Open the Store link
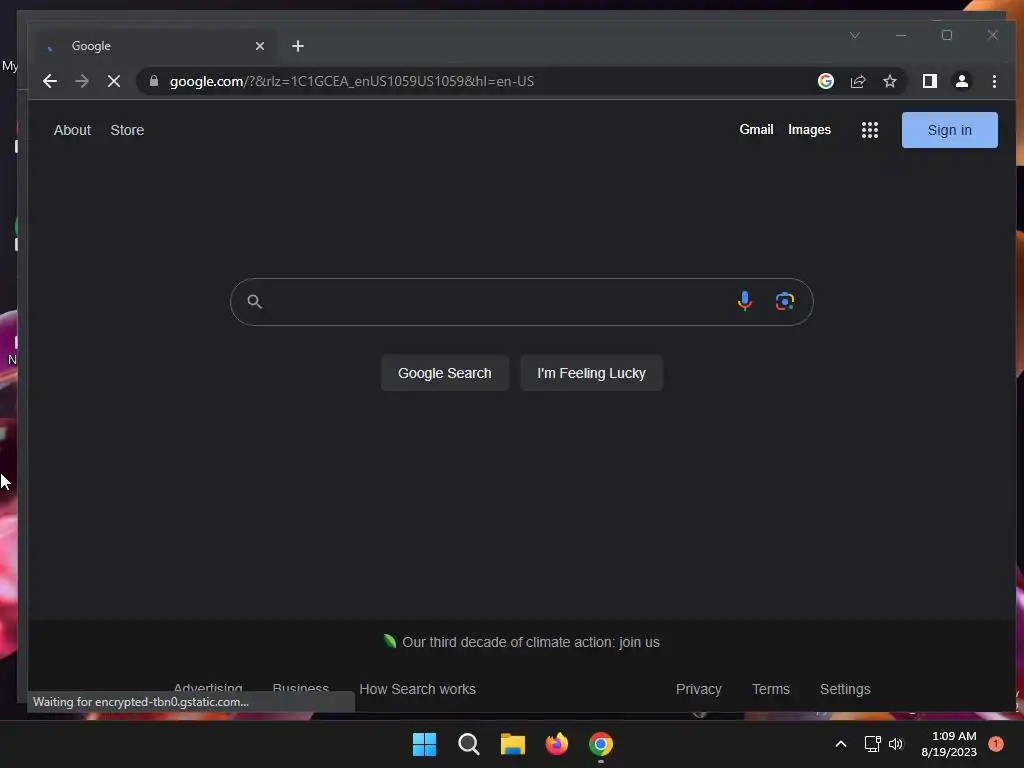 pos(127,130)
